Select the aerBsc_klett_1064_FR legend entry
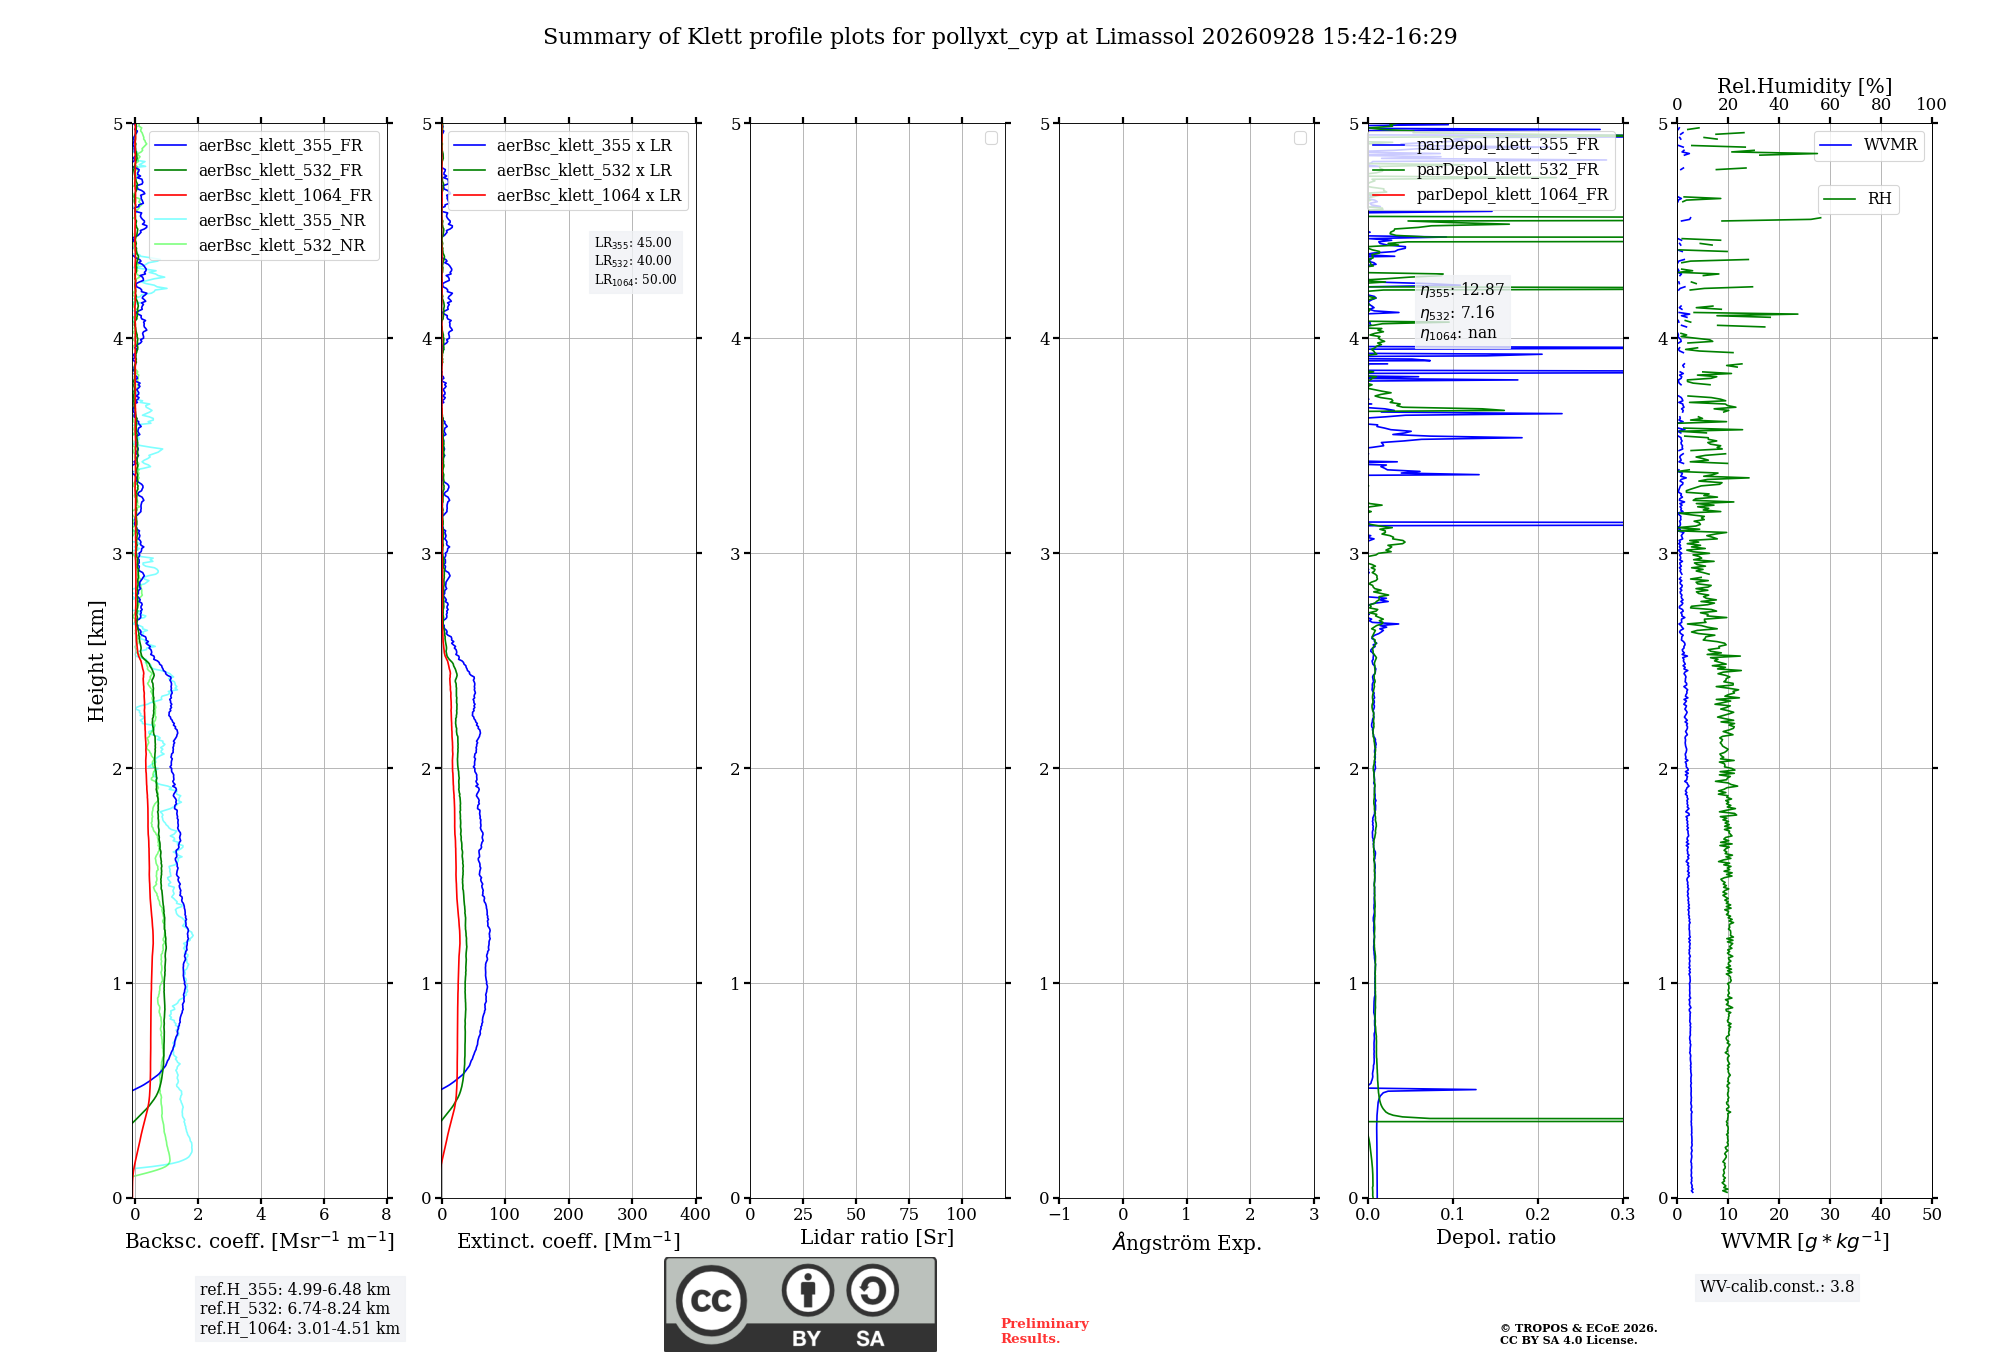 pyautogui.click(x=263, y=195)
